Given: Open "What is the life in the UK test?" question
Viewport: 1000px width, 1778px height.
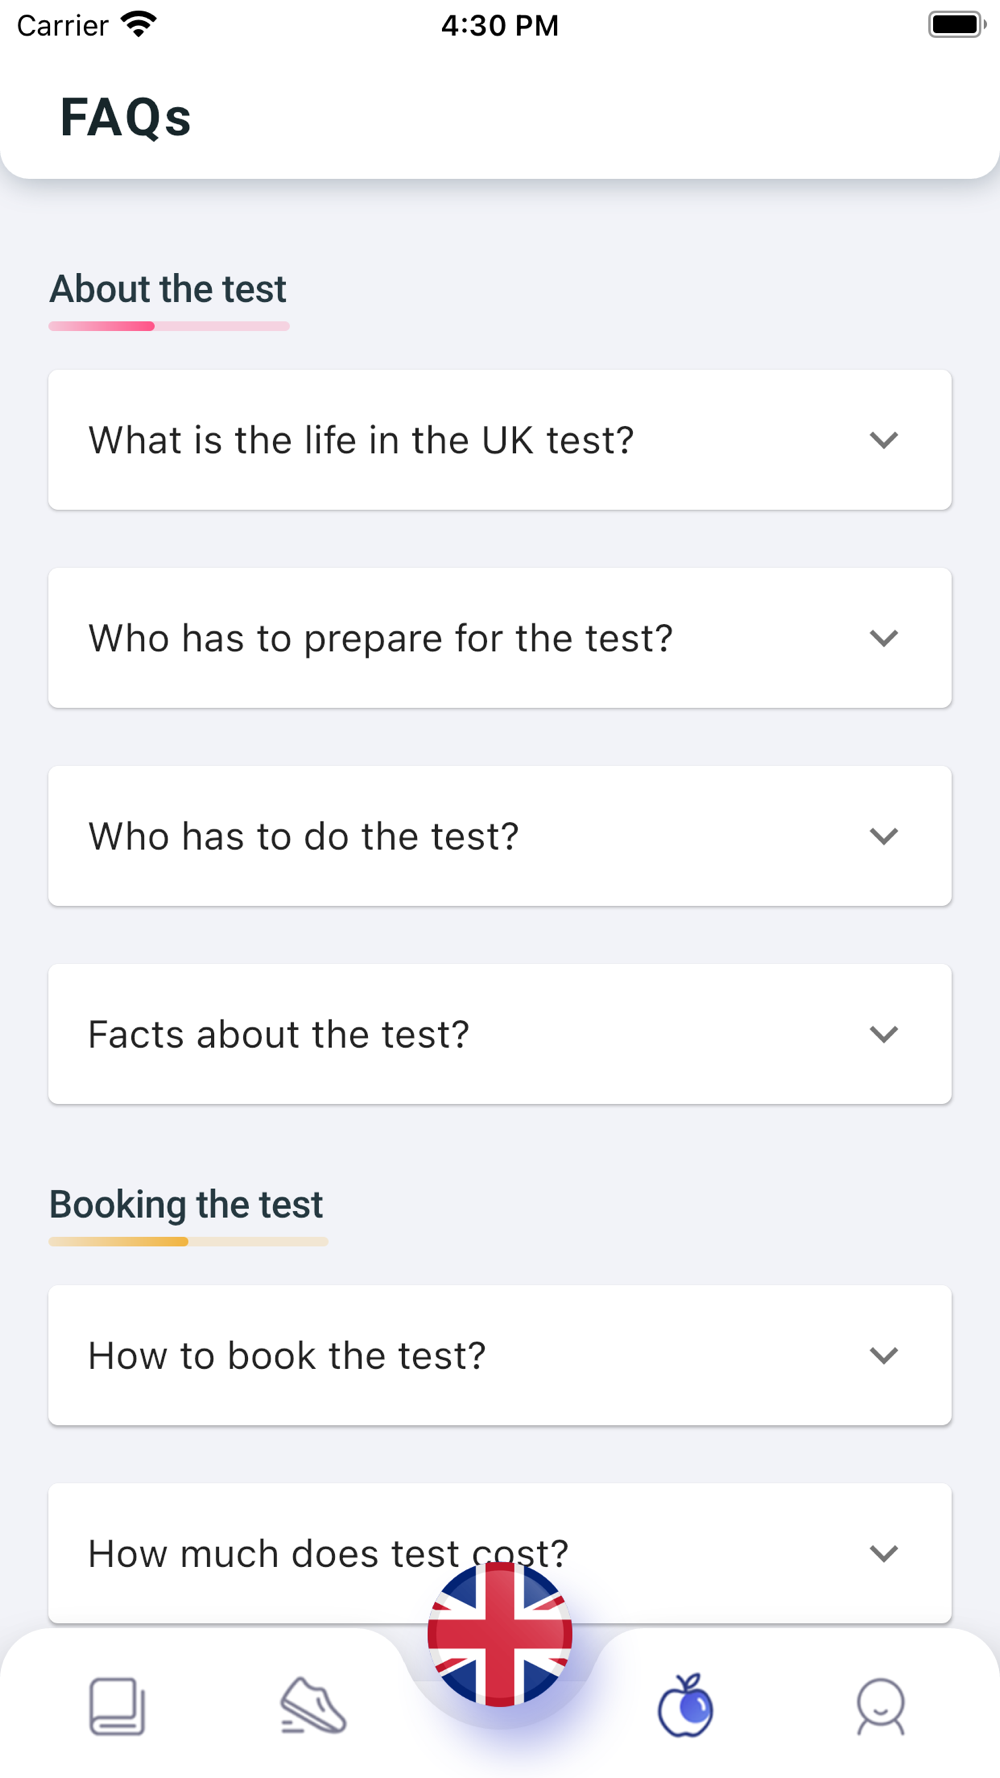Looking at the screenshot, I should pyautogui.click(x=361, y=440).
